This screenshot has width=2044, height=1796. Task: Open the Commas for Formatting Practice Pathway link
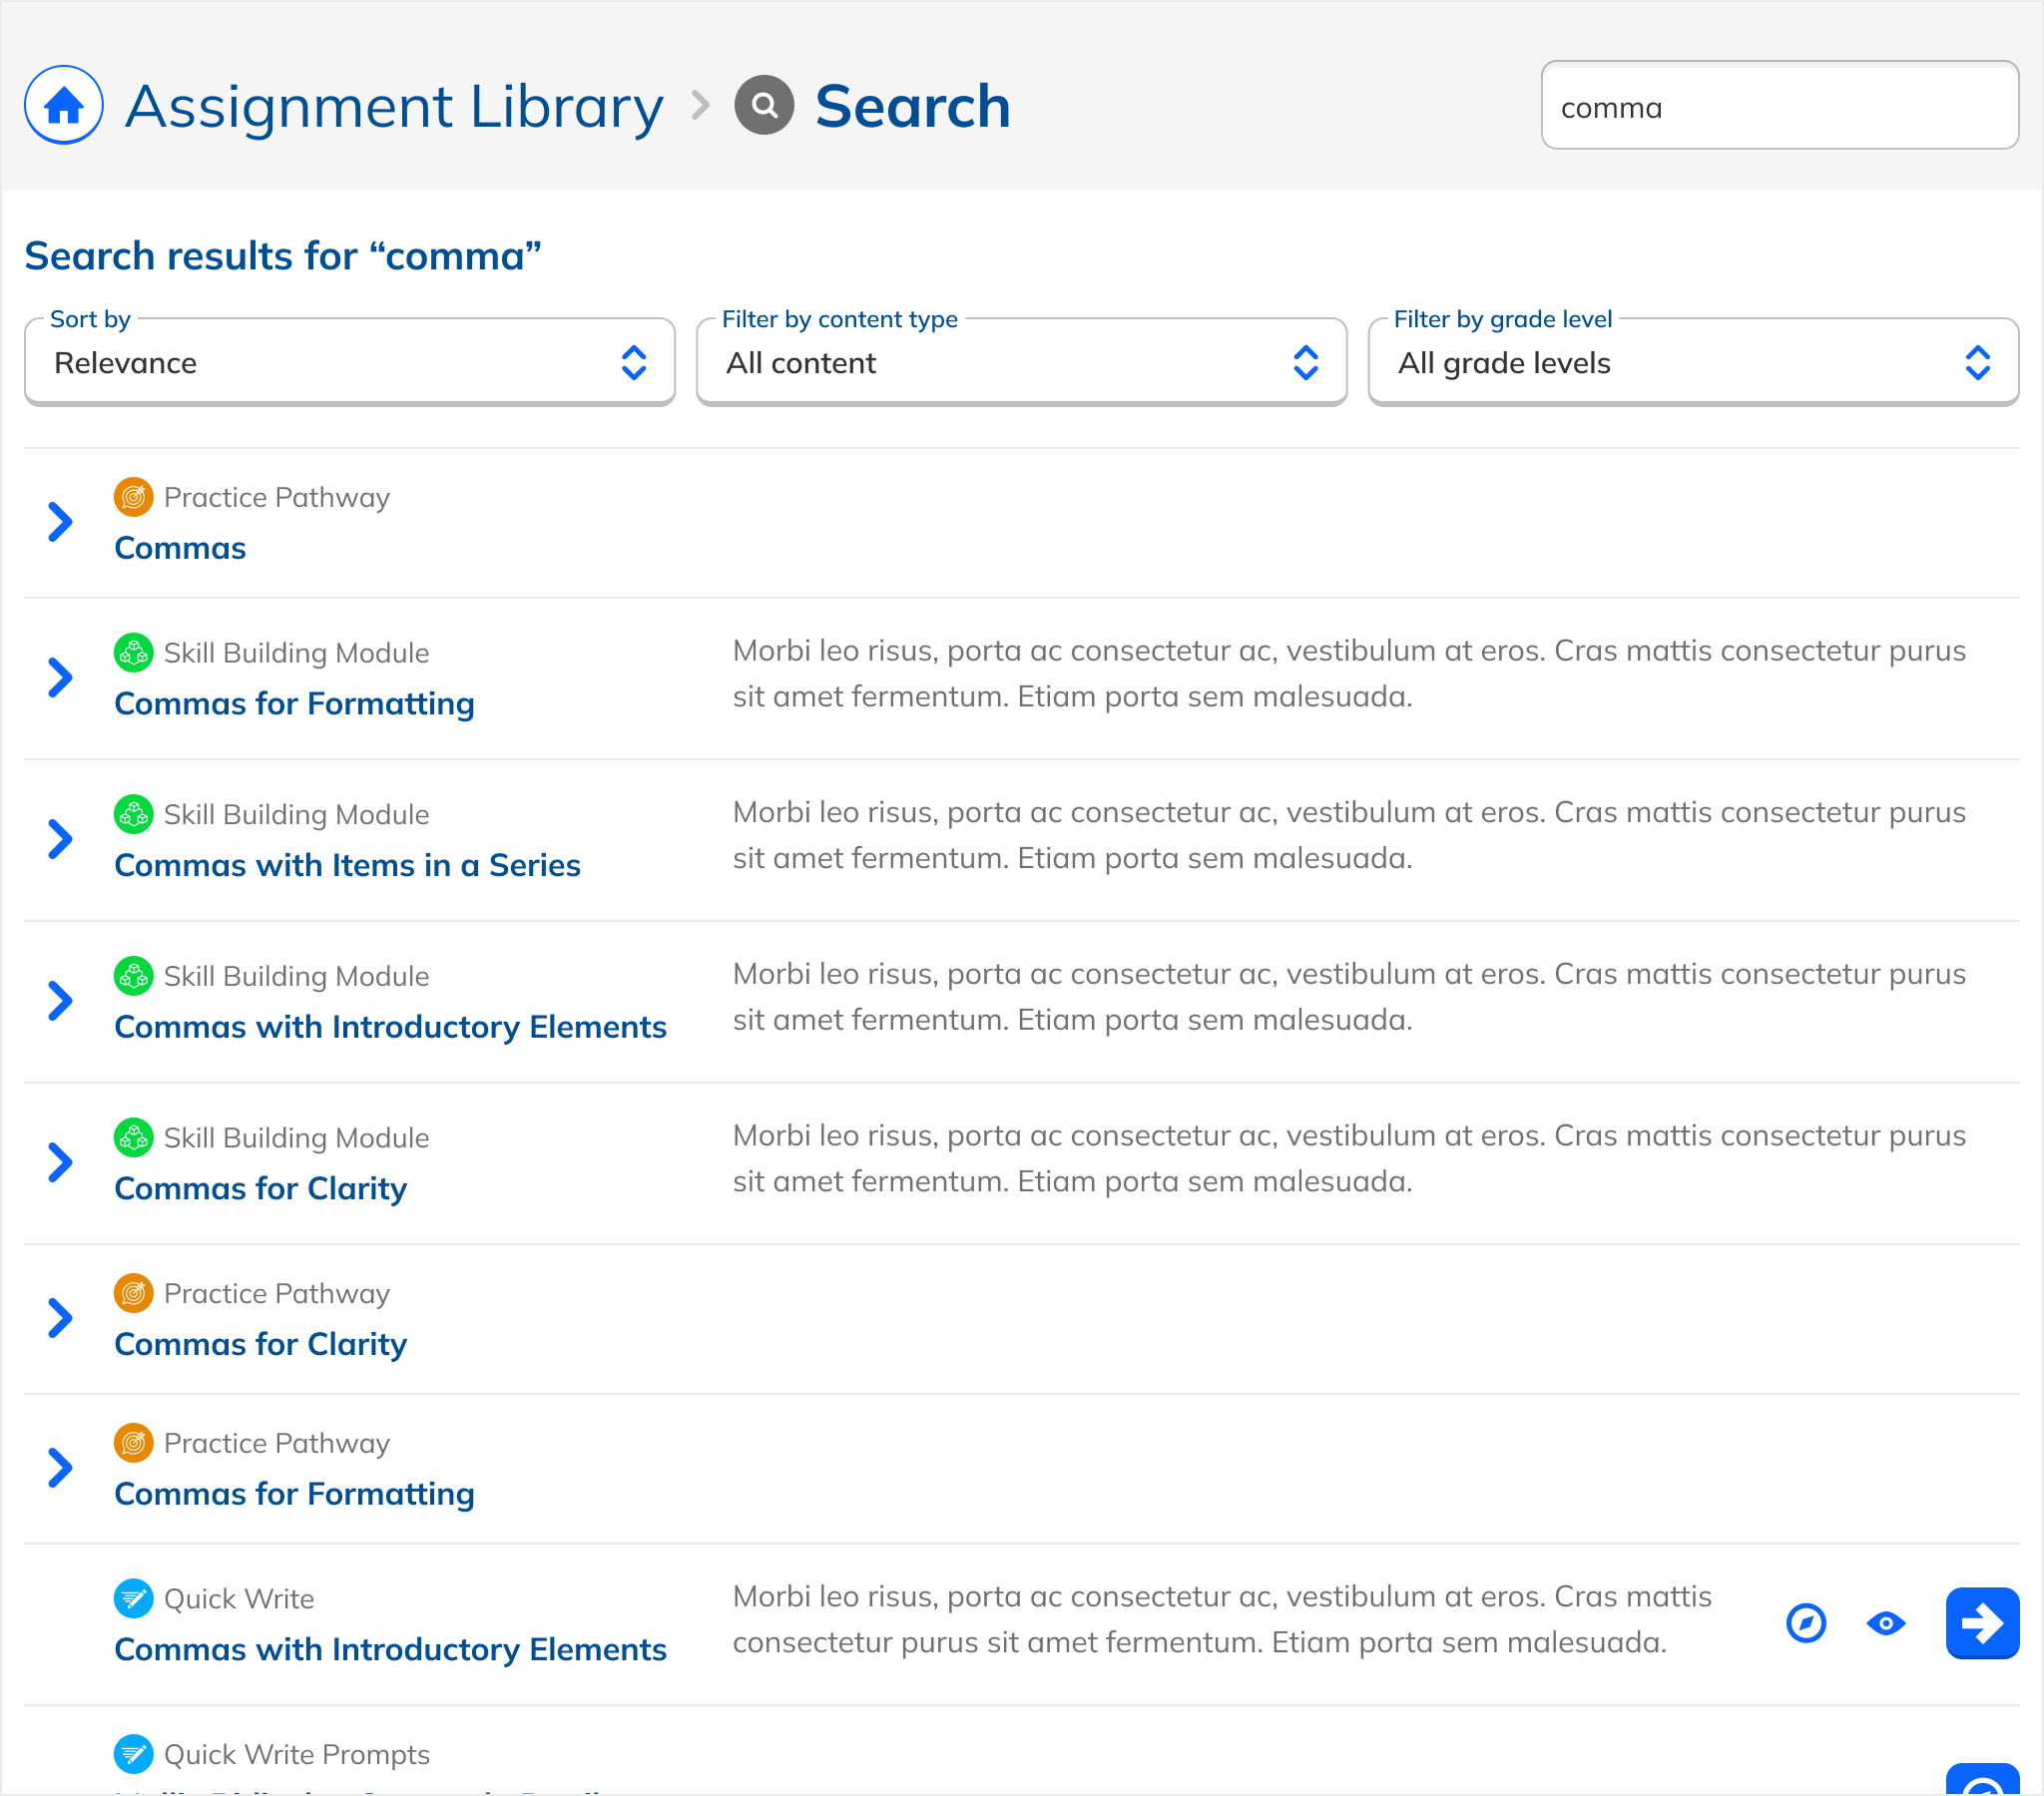coord(294,1493)
